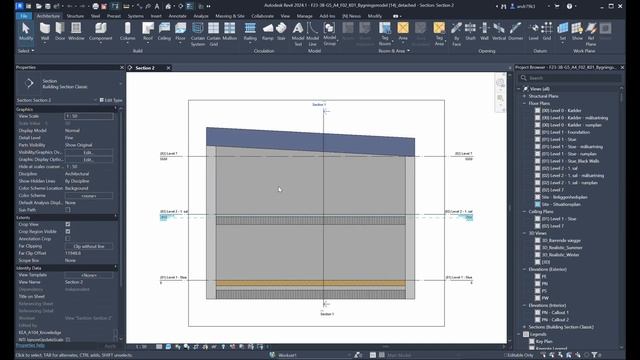Click the Dormer opening tool
640x360 pixels.
[516, 31]
